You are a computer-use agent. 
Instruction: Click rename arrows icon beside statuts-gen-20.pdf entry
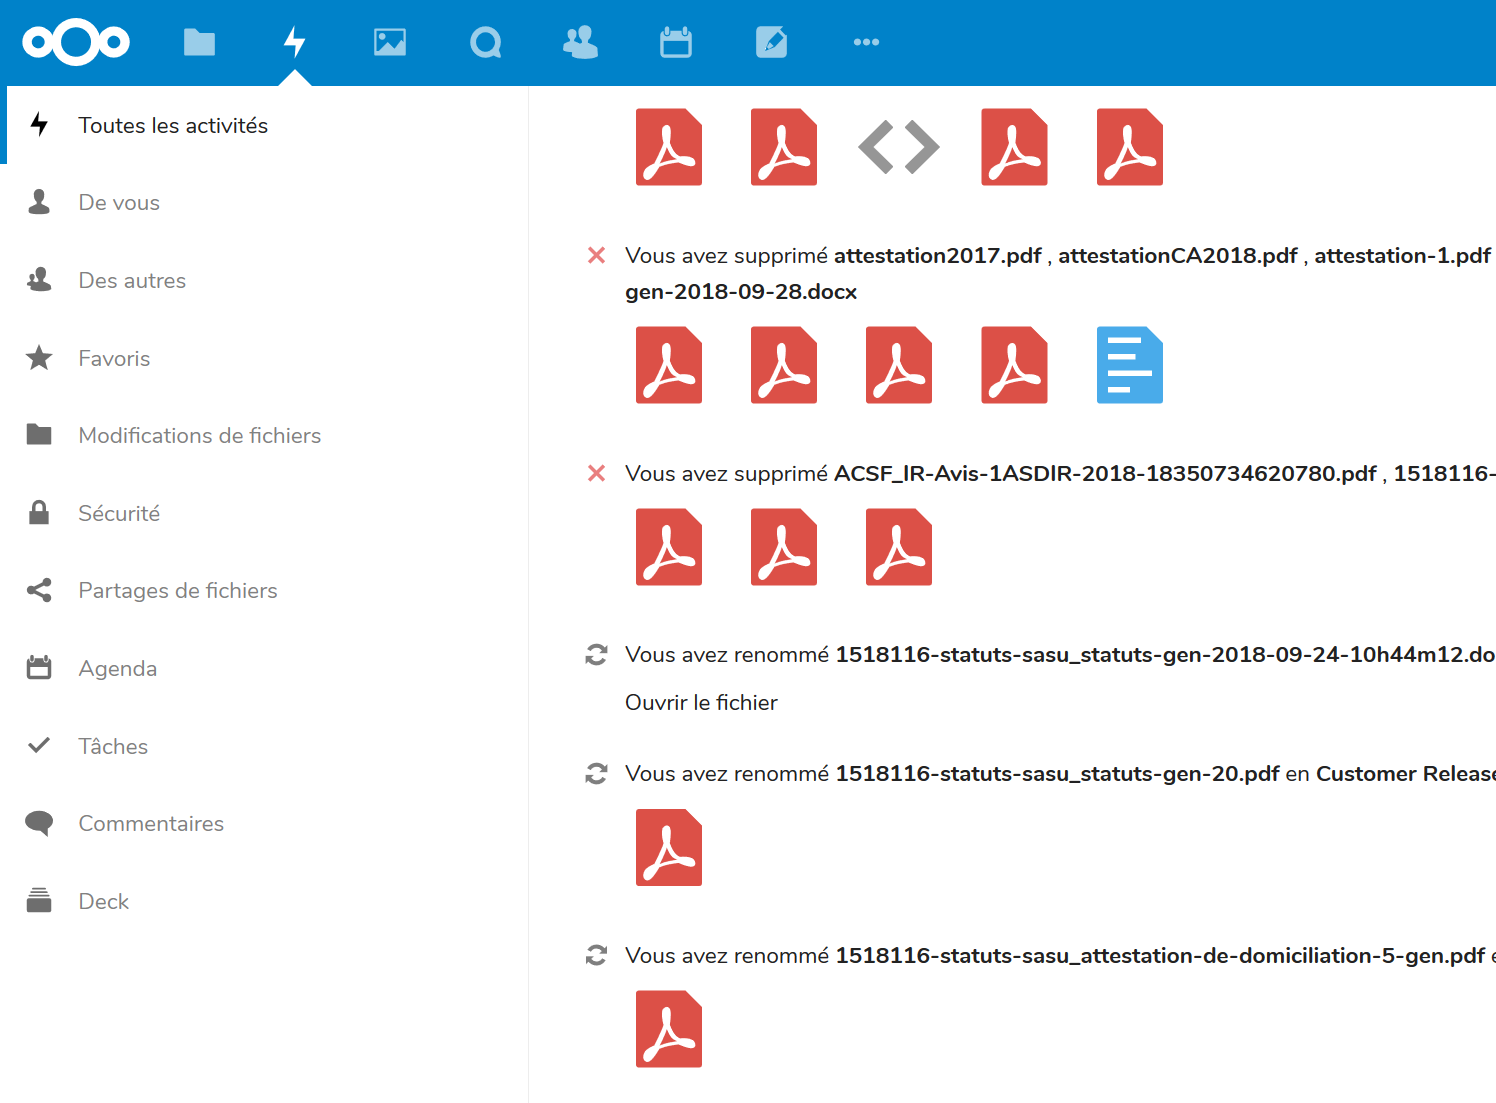pos(596,774)
